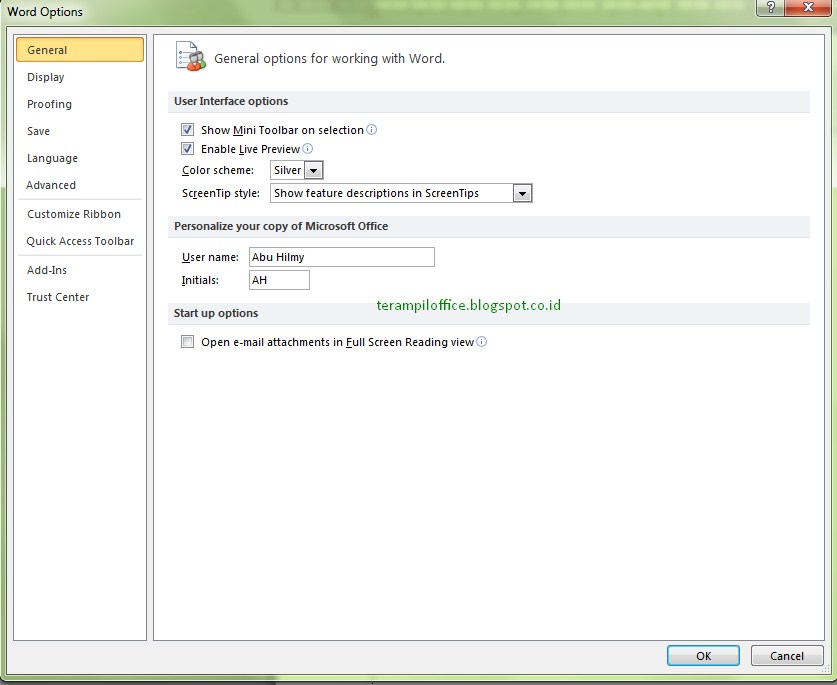The image size is (837, 685).
Task: Click the Initials field showing AH
Action: point(278,280)
